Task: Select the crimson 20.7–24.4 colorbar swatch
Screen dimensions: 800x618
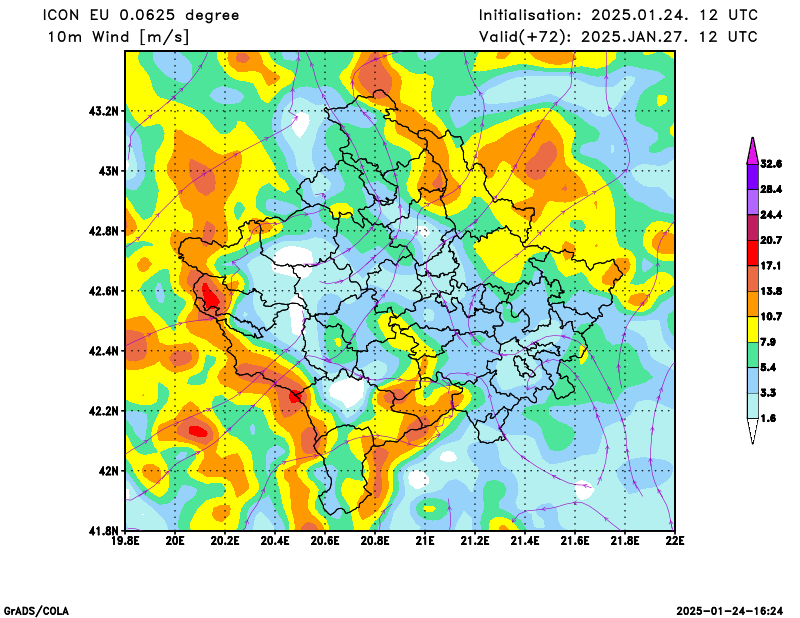Action: pos(753,228)
